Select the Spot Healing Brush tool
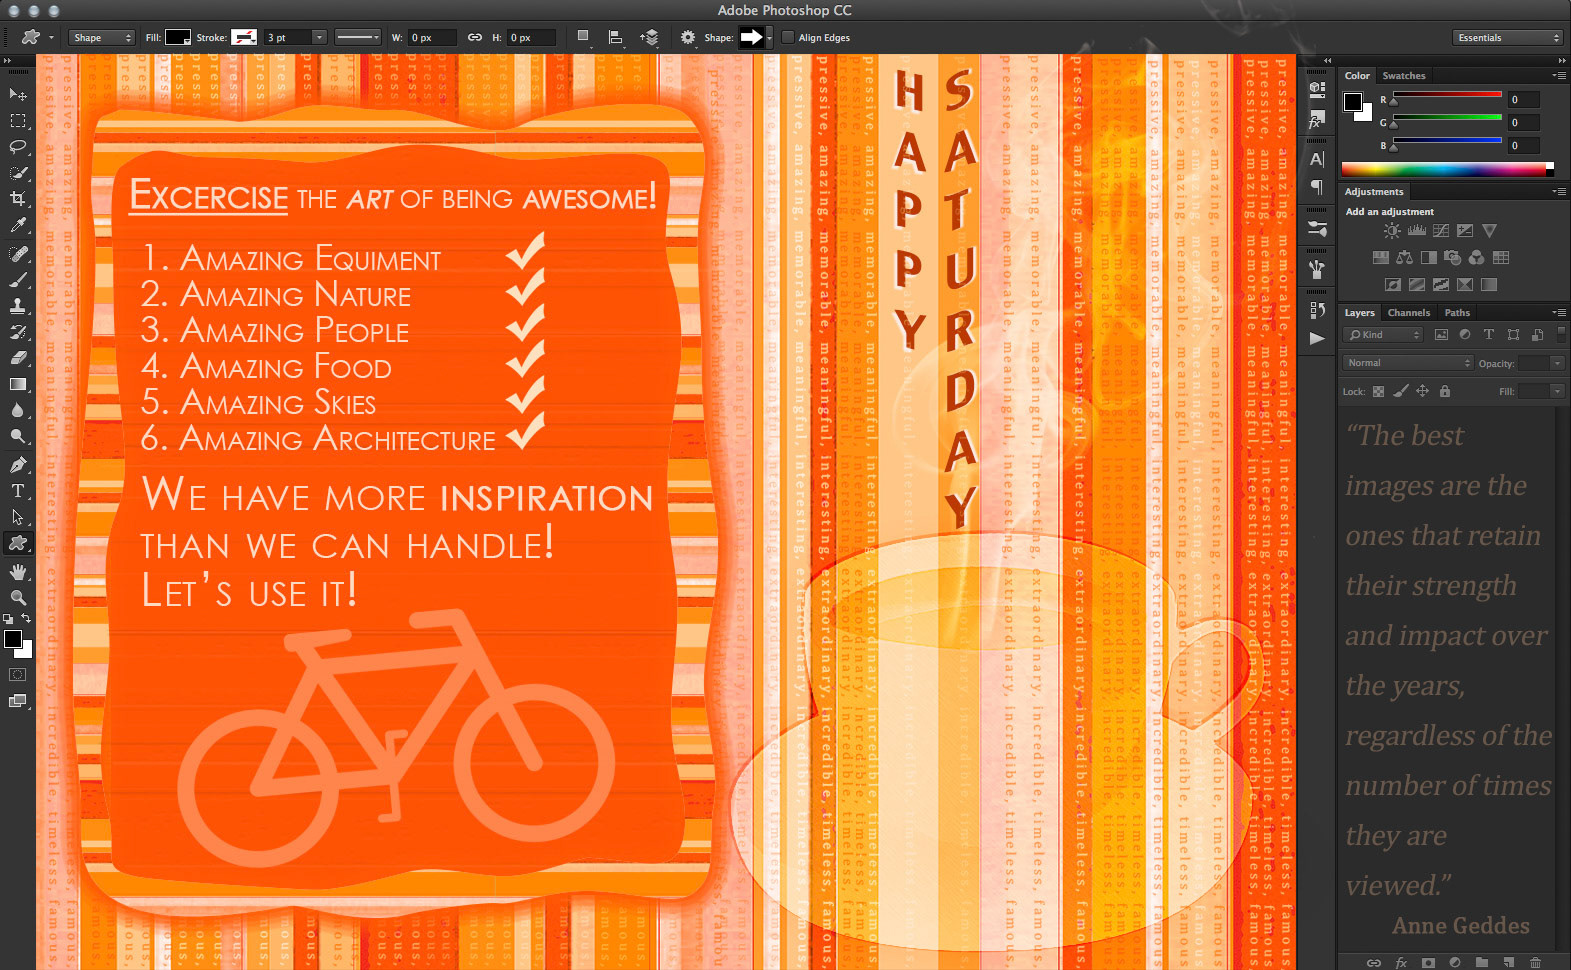 [17, 254]
